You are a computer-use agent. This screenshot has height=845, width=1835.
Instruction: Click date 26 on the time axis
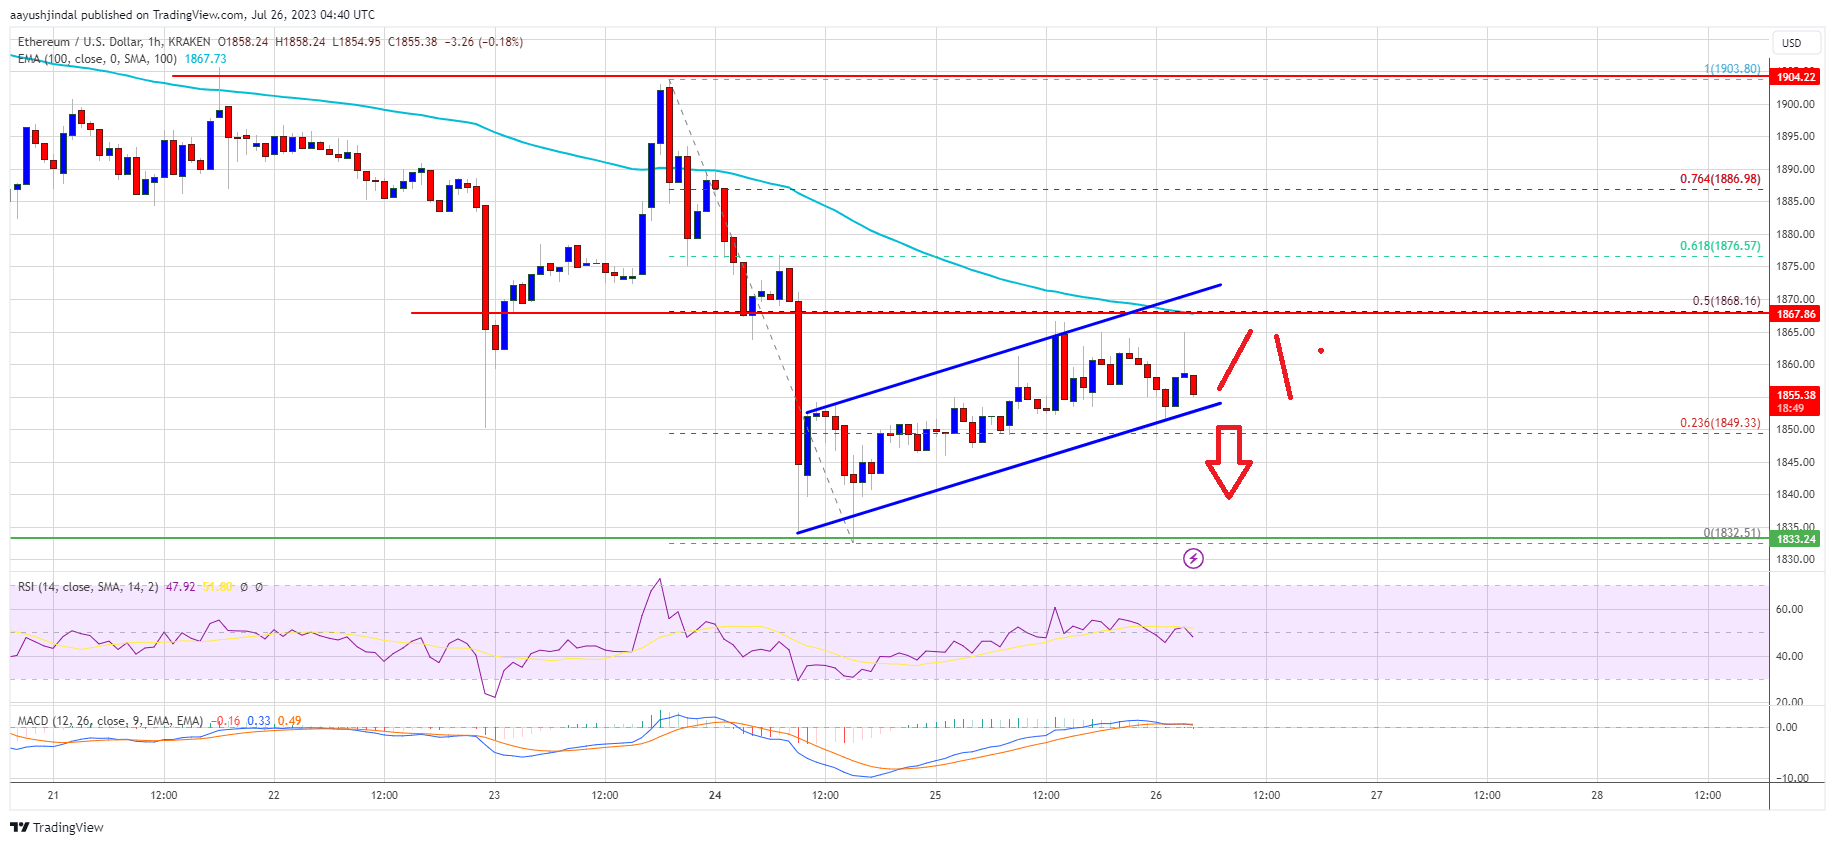point(1156,795)
